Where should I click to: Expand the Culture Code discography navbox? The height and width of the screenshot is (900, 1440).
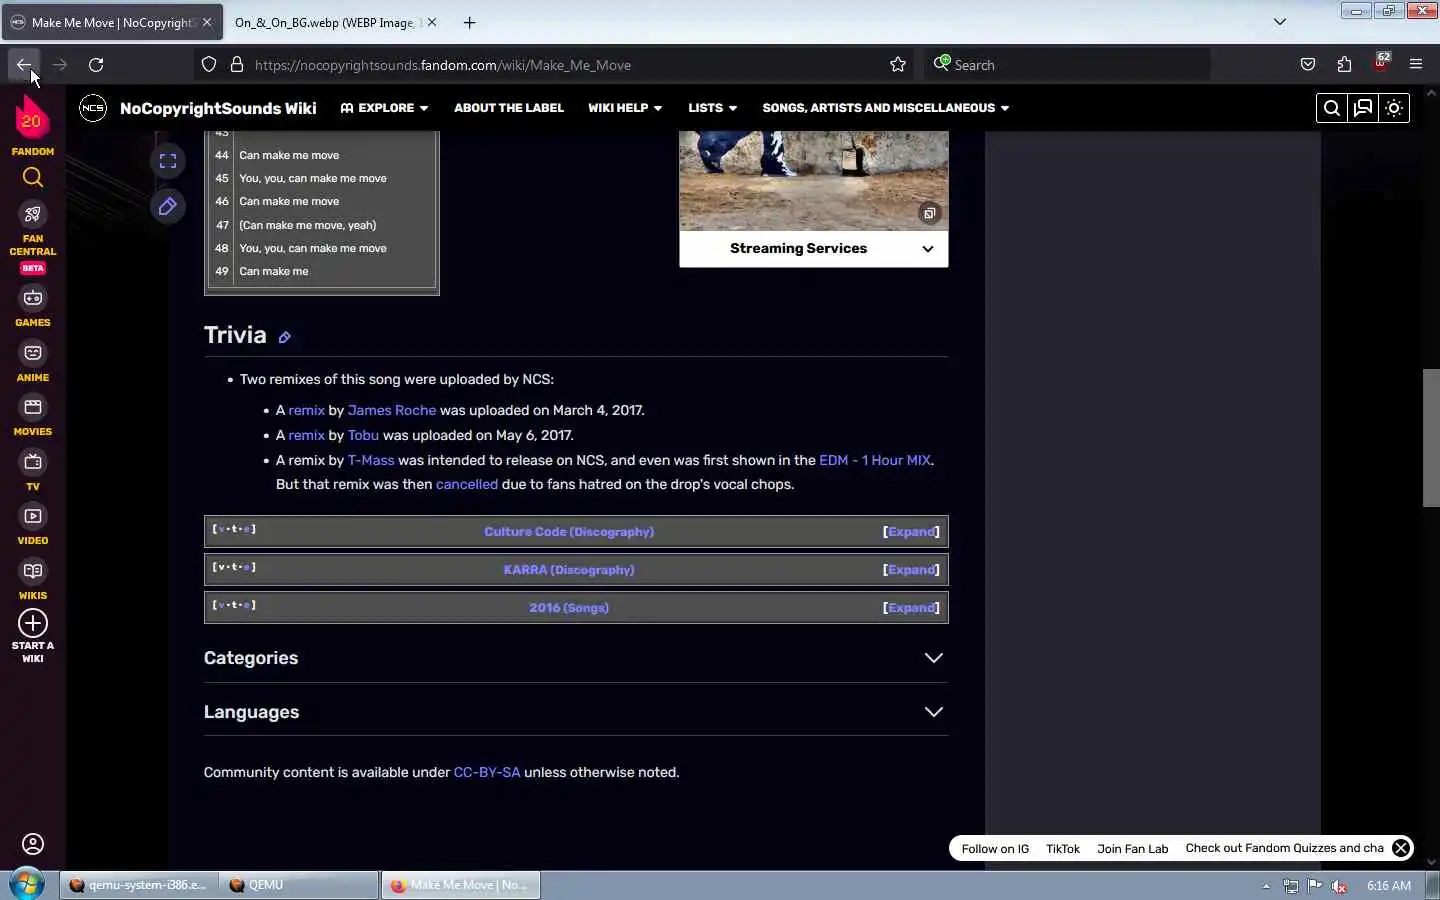coord(911,532)
